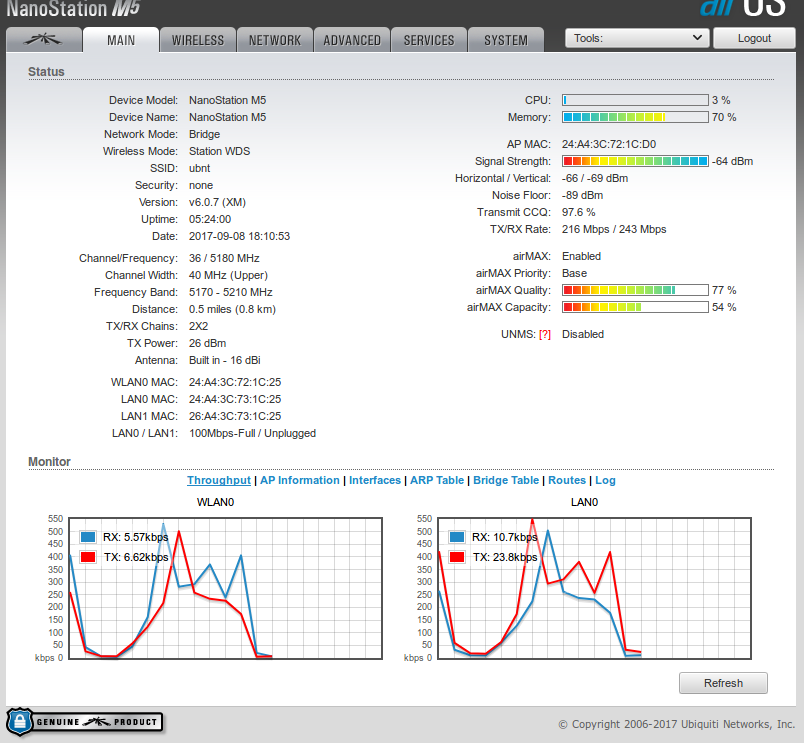Click the WLAN0 throughput graph
This screenshot has height=743, width=804.
(226, 588)
